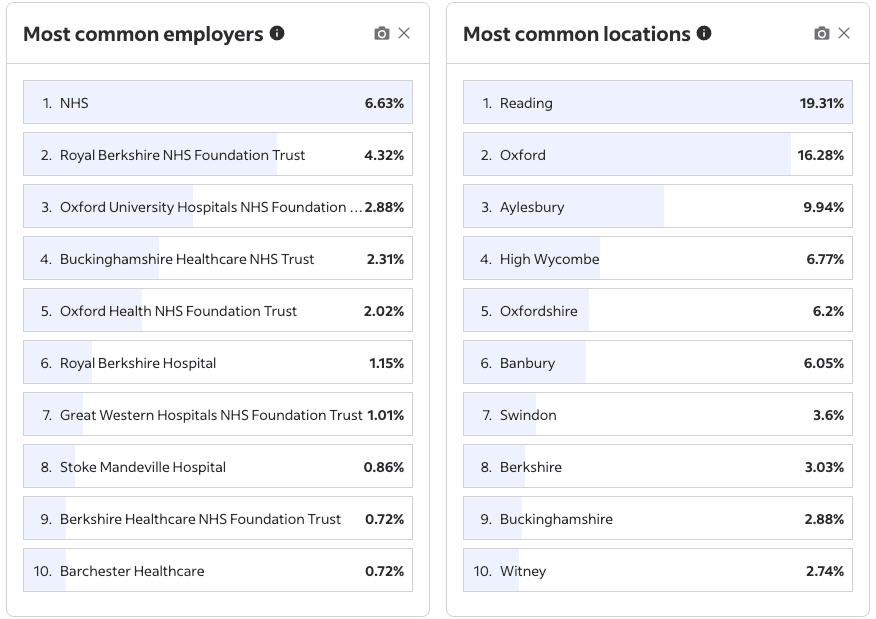The image size is (876, 619).
Task: Click the Royal Berkshire Hospital row
Action: click(x=218, y=363)
